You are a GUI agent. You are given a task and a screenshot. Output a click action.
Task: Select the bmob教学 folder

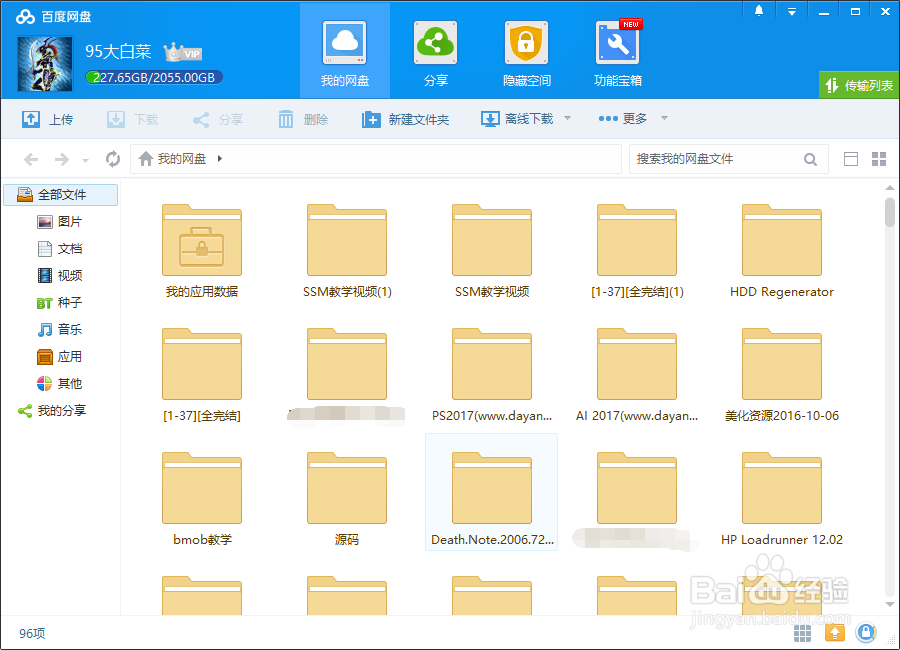[x=202, y=500]
